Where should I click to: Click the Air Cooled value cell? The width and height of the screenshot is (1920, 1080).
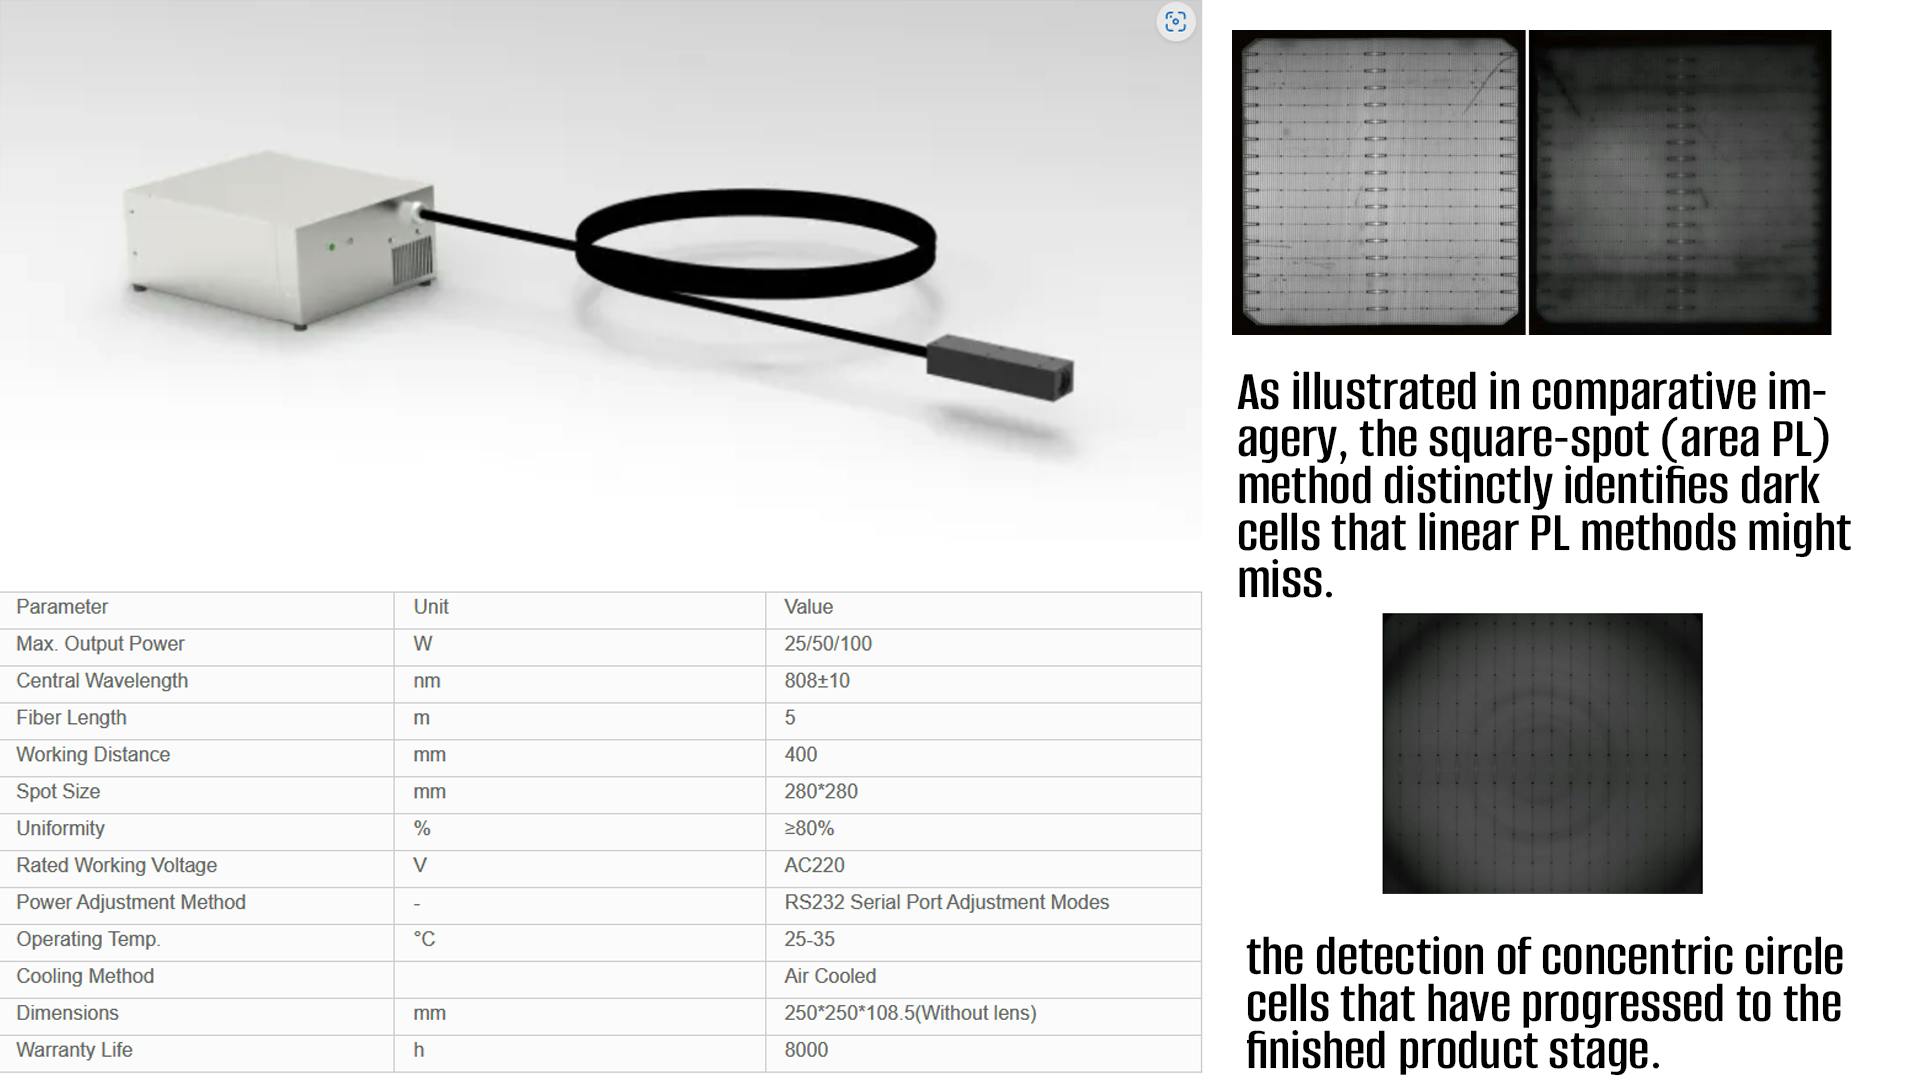tap(830, 977)
